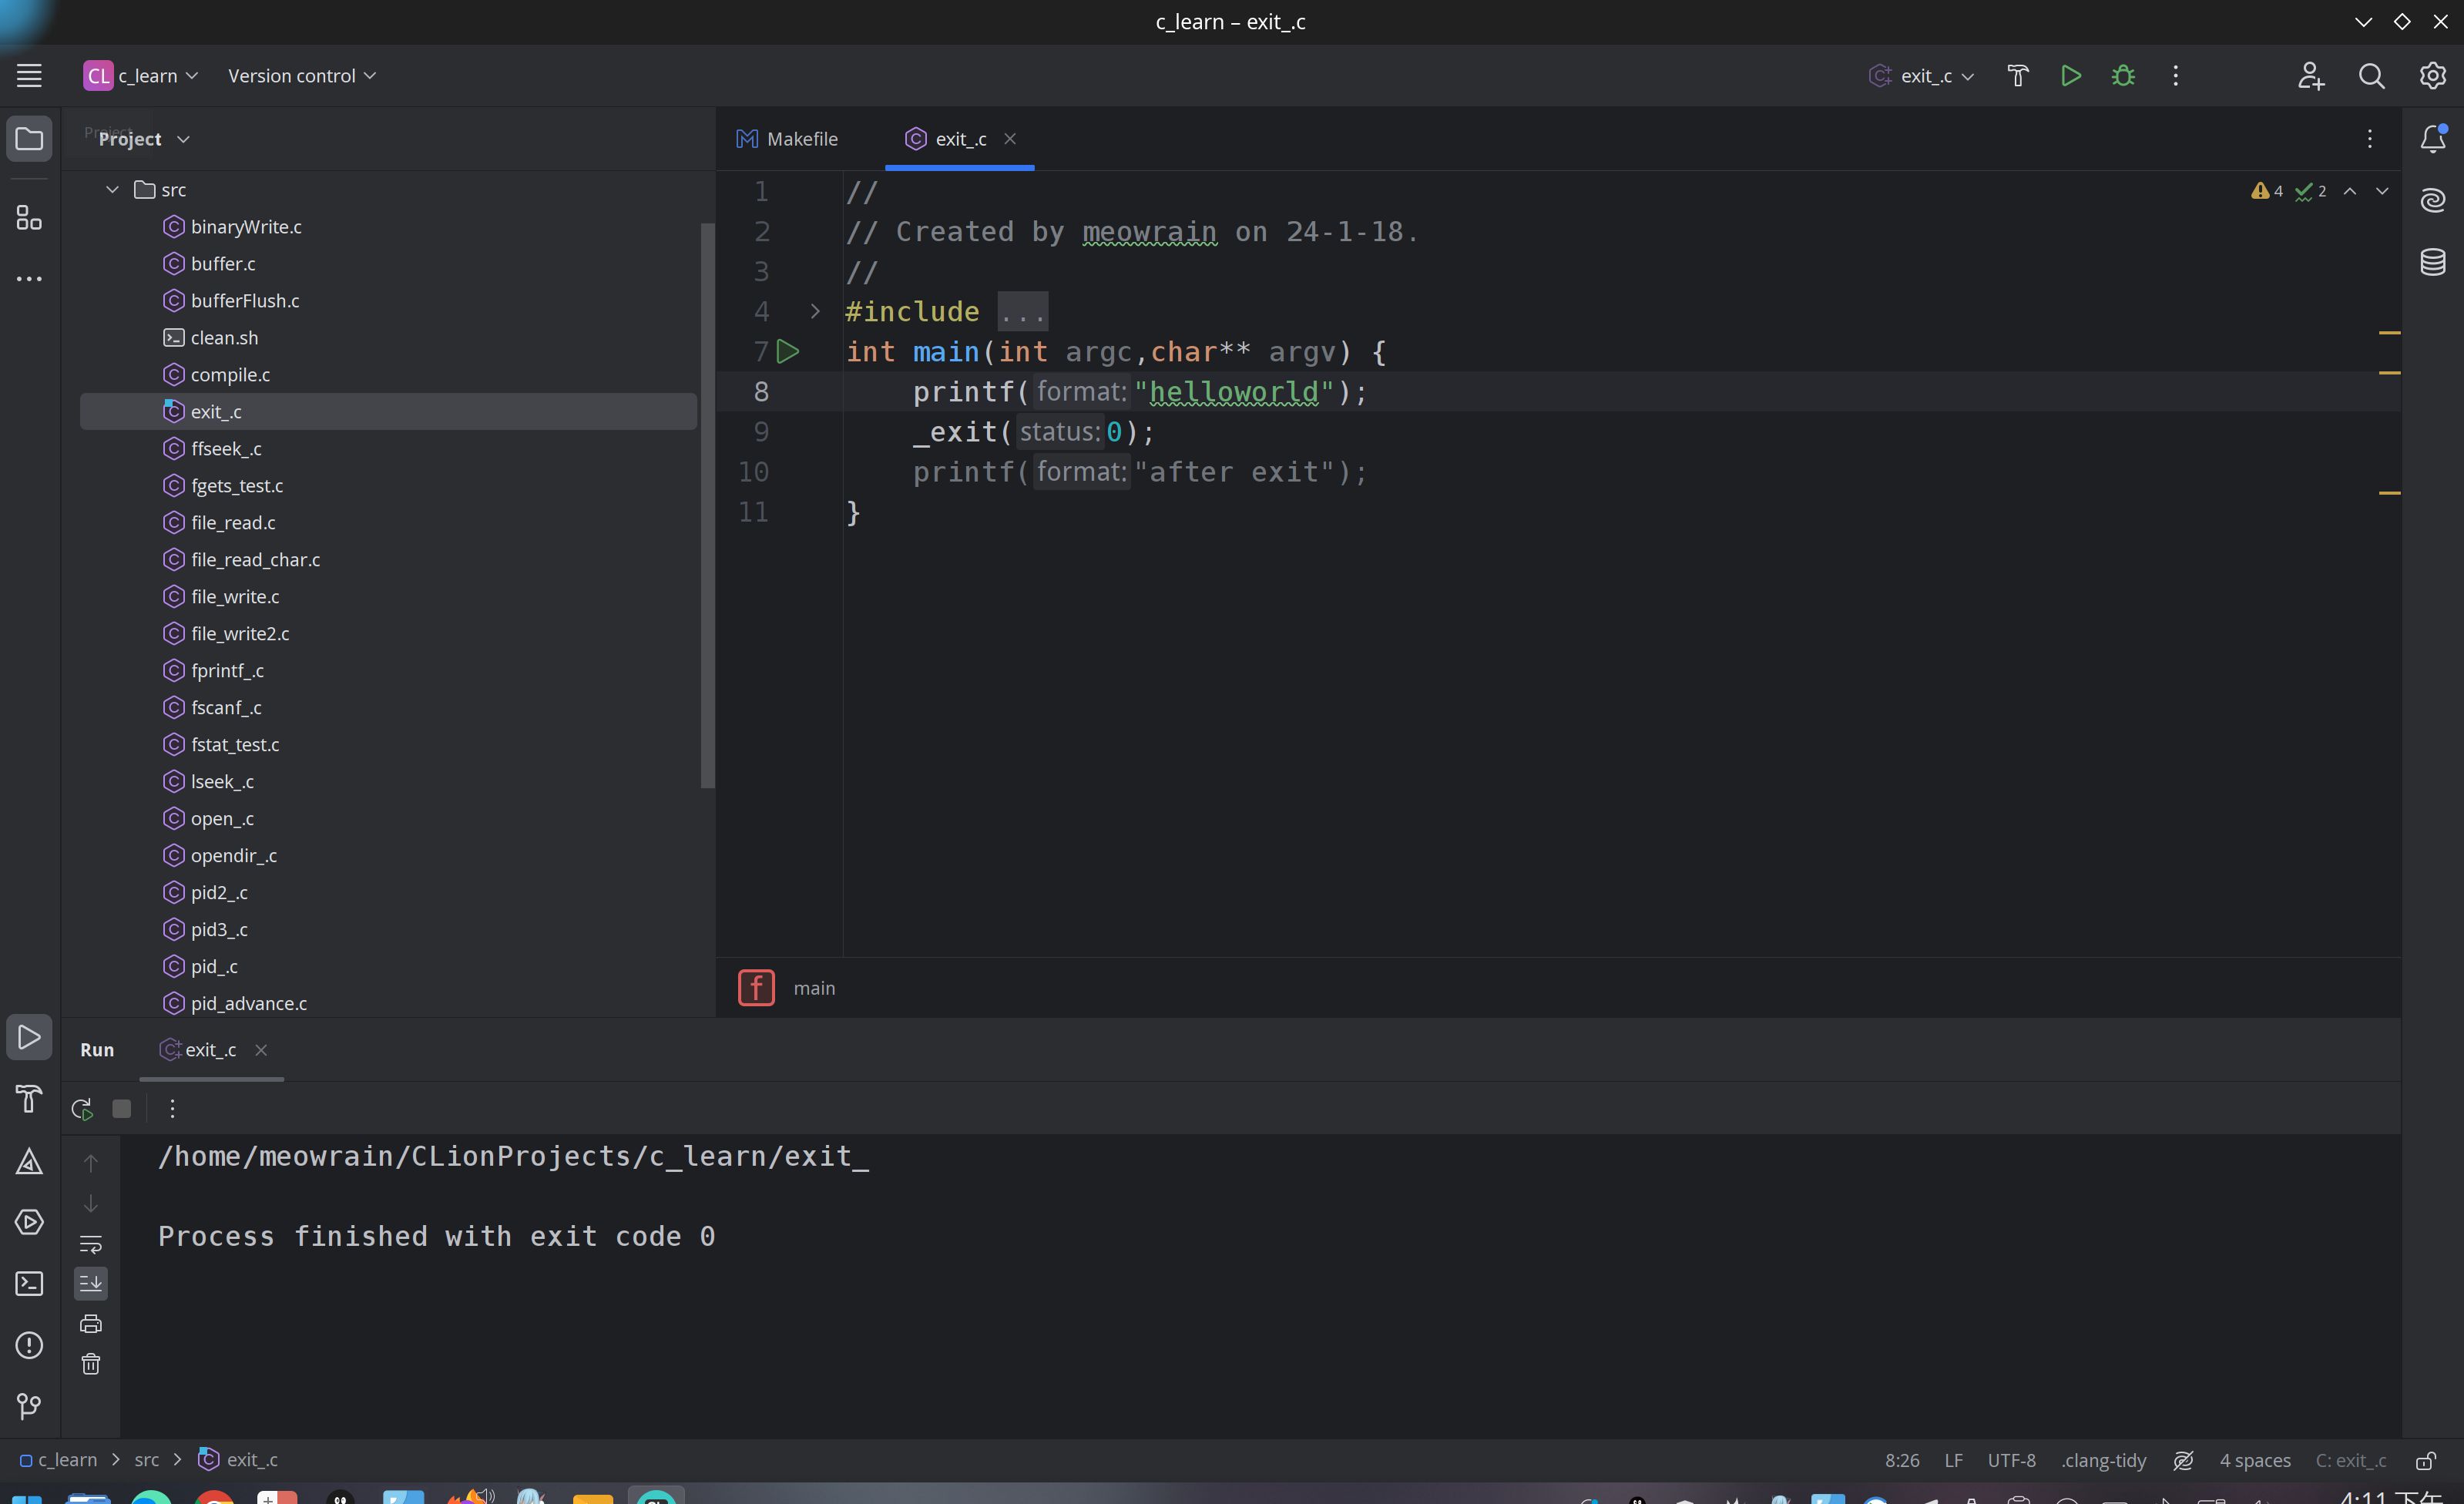Collapse the src folder tree
The image size is (2464, 1504).
tap(112, 190)
